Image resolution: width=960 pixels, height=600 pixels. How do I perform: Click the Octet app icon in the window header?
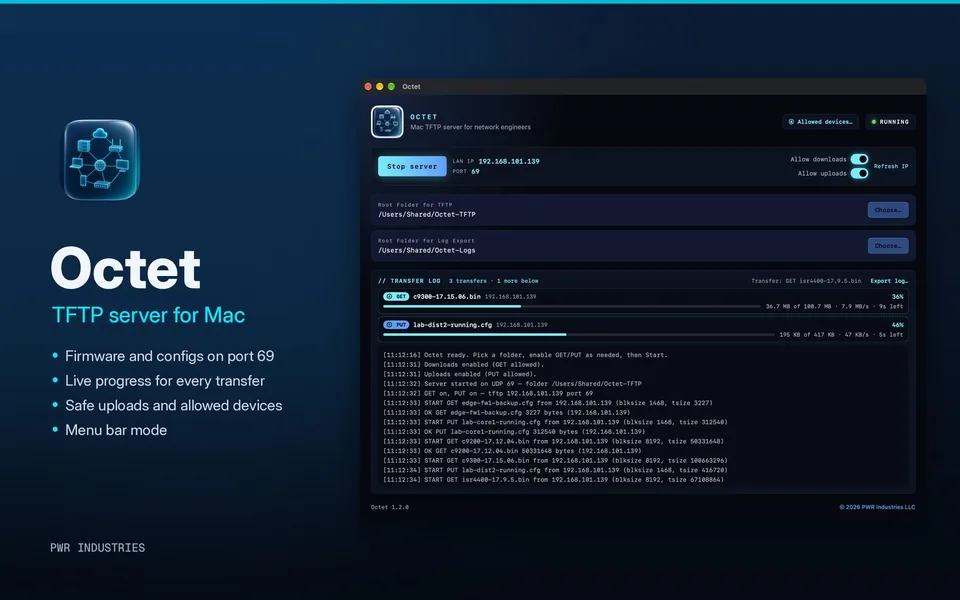[387, 122]
